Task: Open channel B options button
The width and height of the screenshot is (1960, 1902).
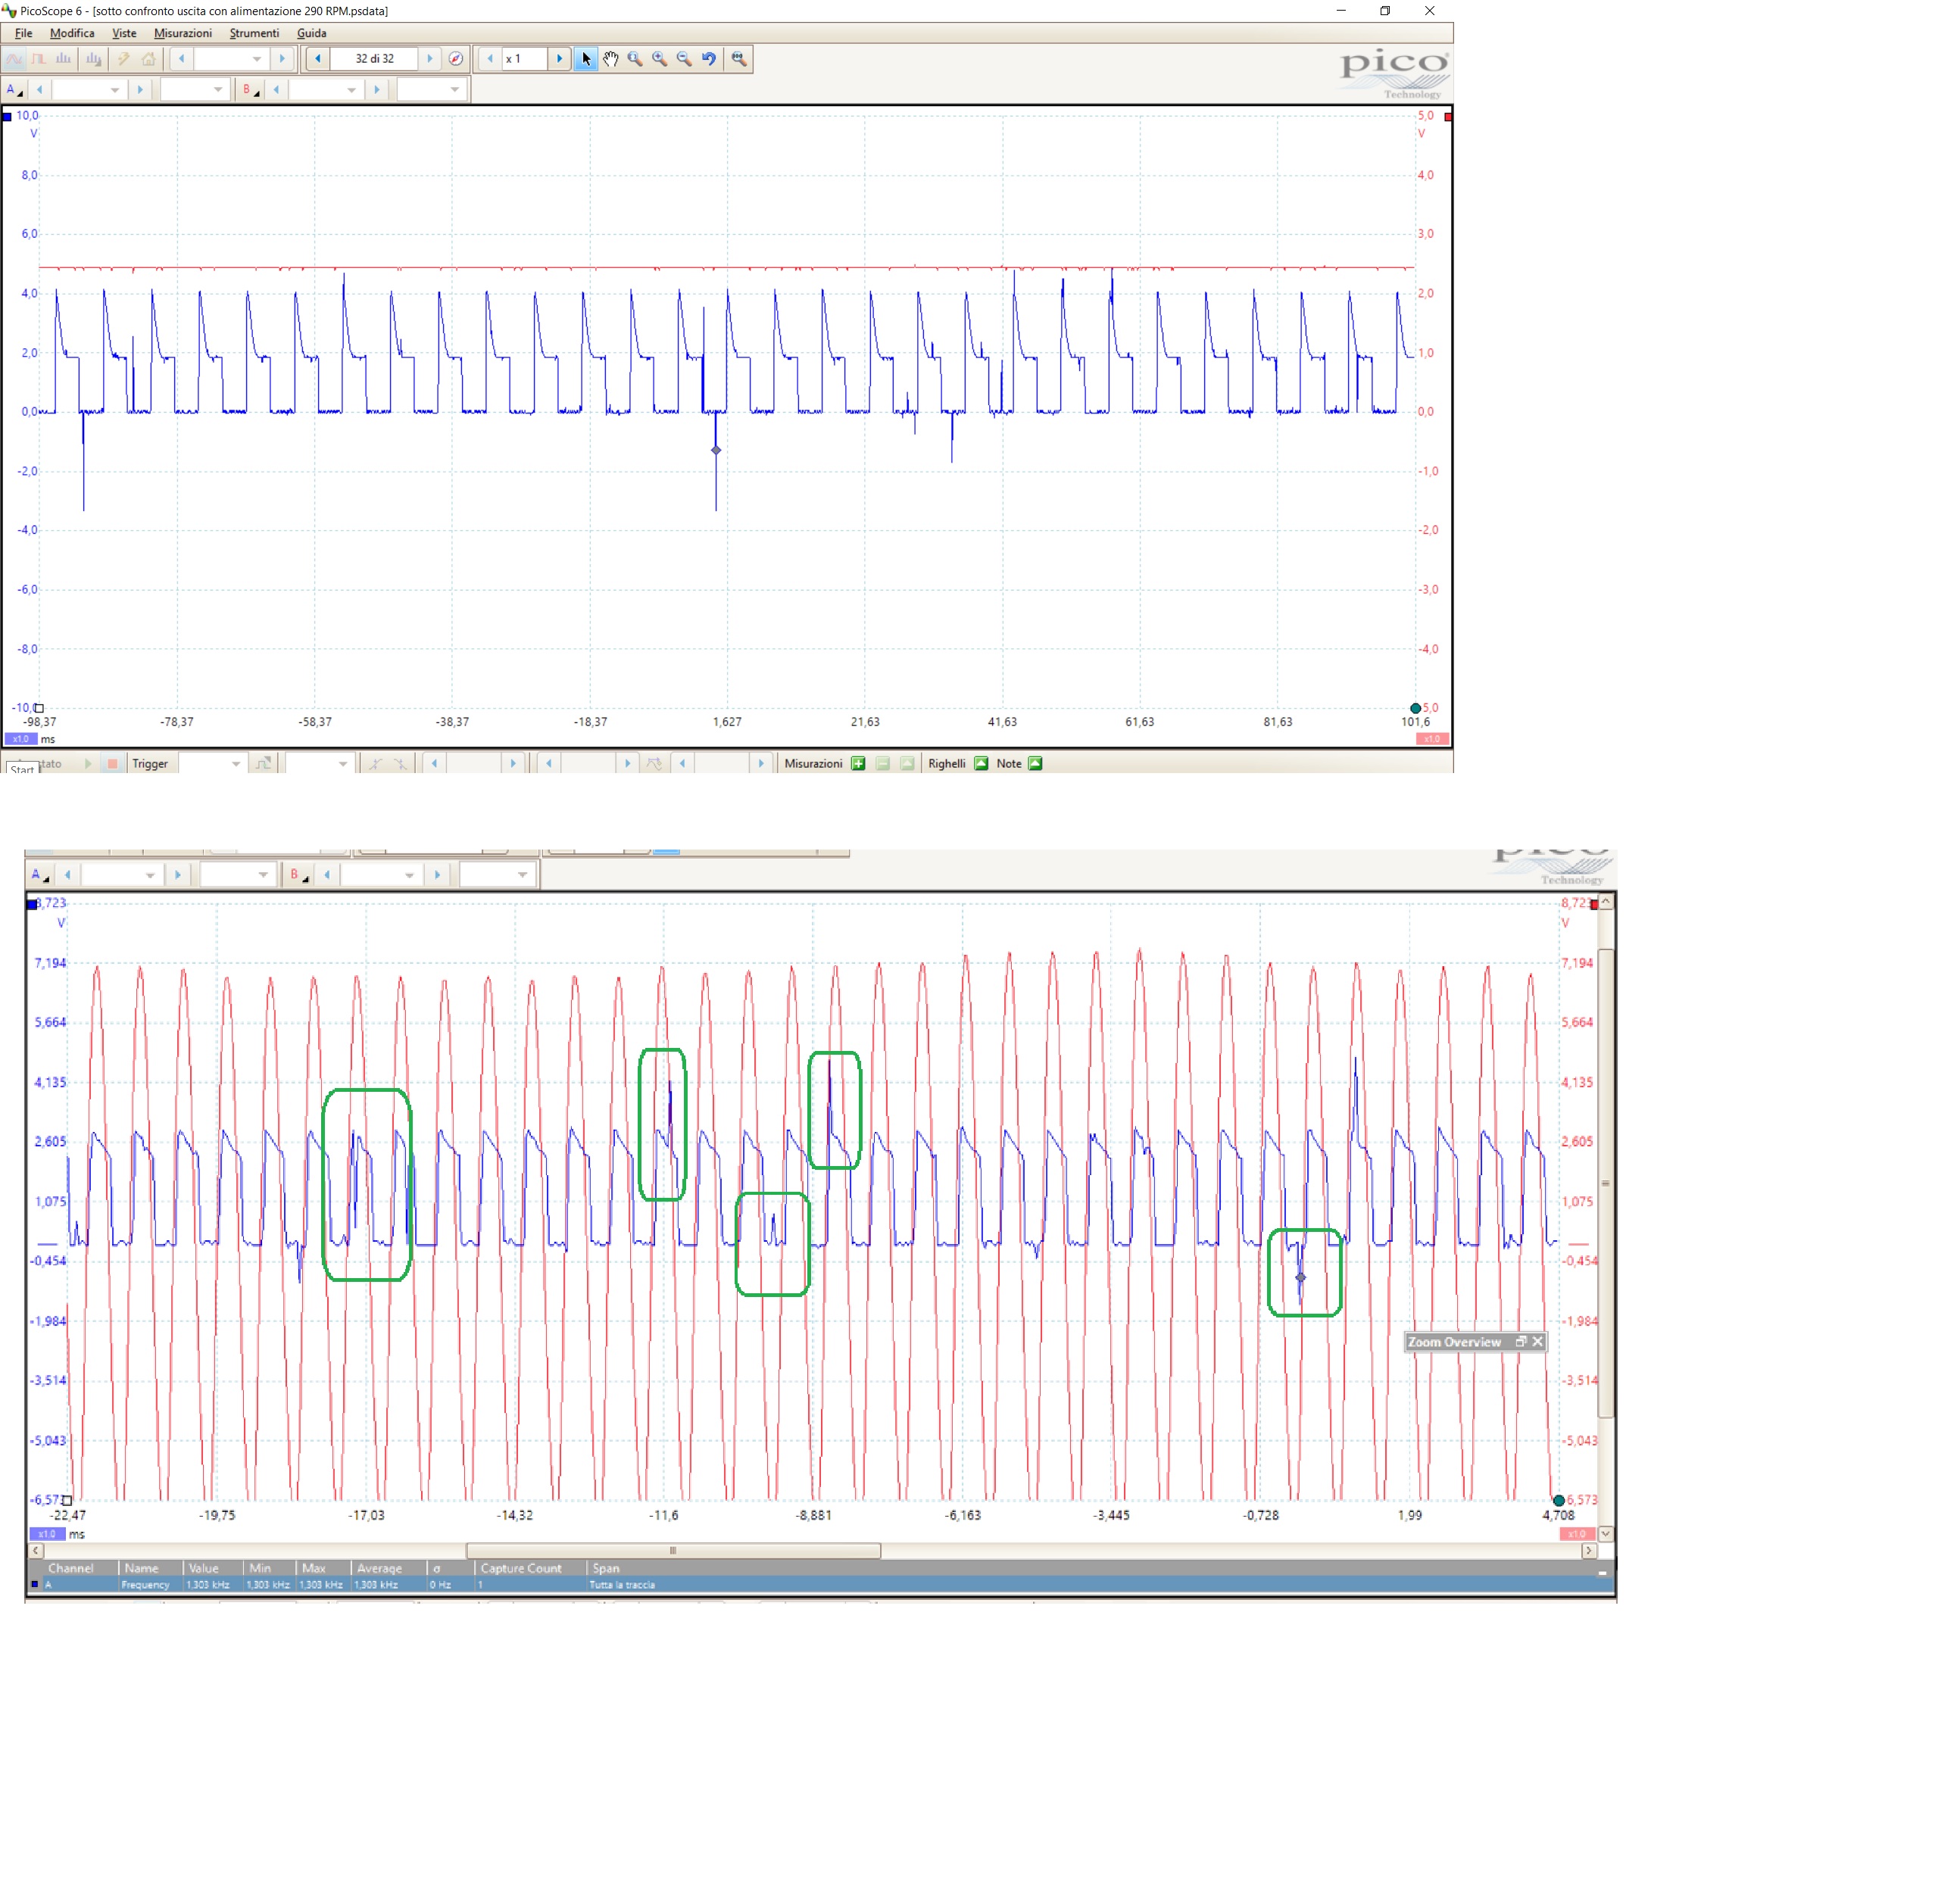Action: click(x=250, y=90)
